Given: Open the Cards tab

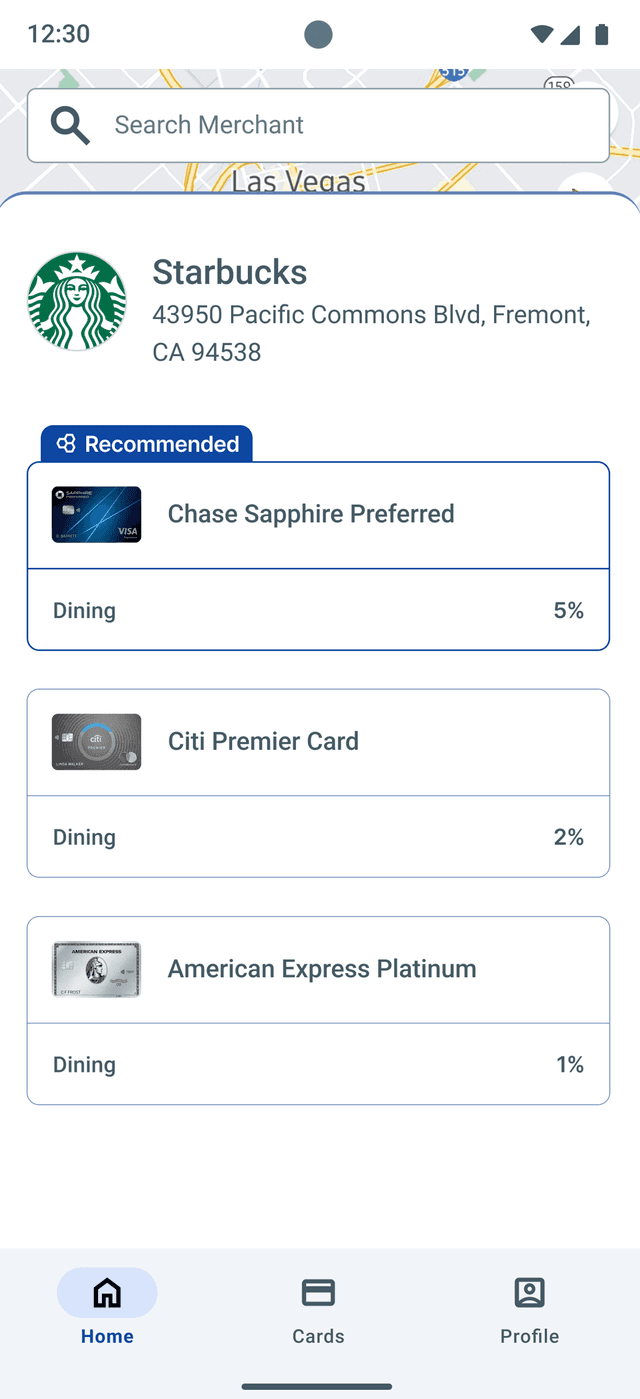Looking at the screenshot, I should click(x=318, y=1308).
